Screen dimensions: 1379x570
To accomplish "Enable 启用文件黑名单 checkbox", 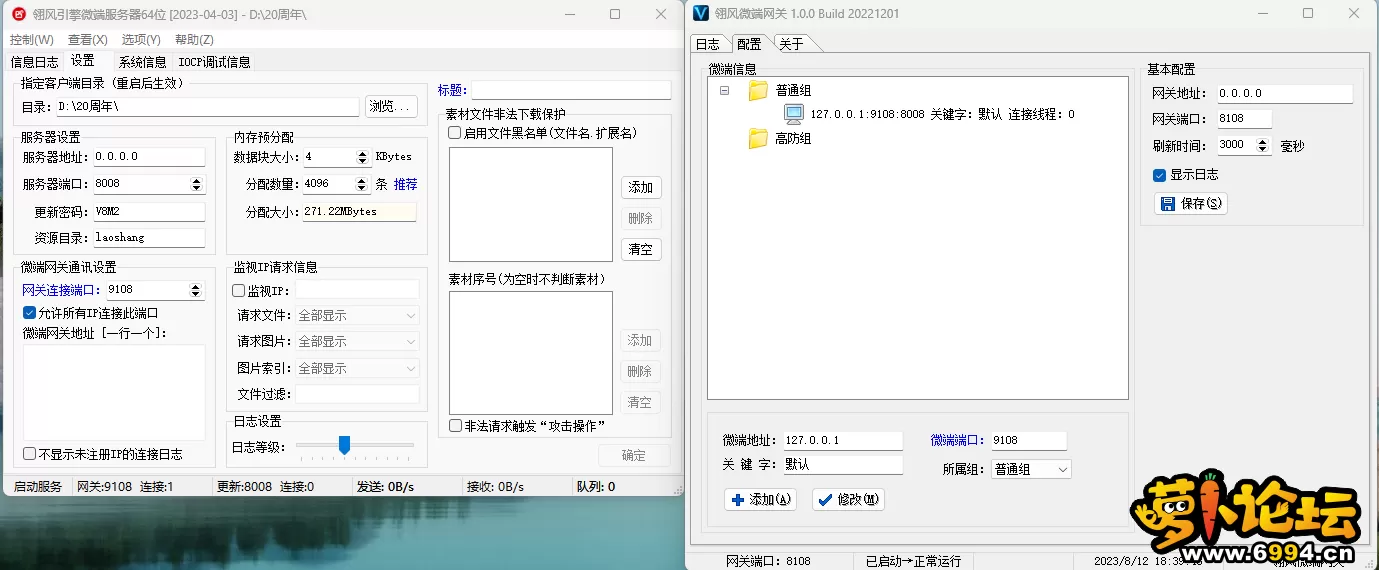I will 455,132.
